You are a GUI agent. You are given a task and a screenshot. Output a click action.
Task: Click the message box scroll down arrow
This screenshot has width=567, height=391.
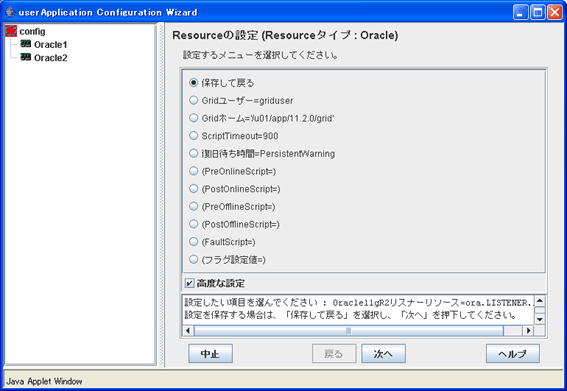(x=540, y=319)
